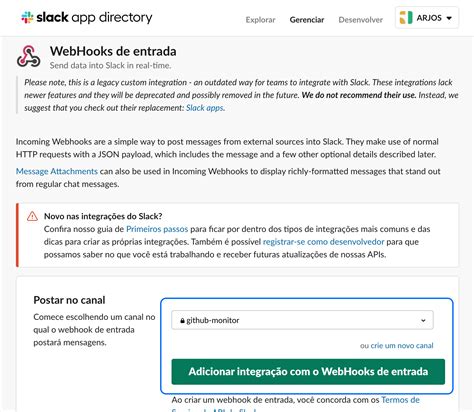
Task: Click registrar-se como desenvolvedor link
Action: pyautogui.click(x=323, y=242)
